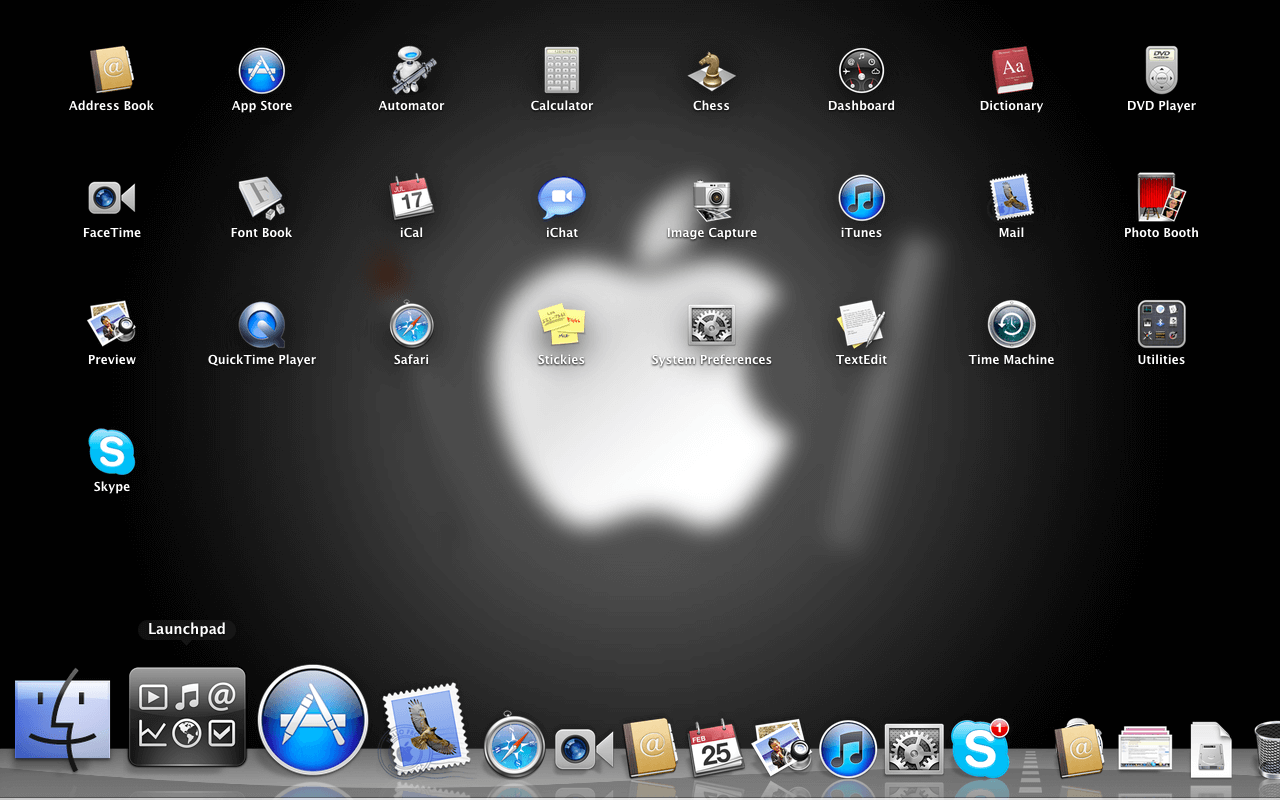Viewport: 1280px width, 800px height.
Task: Open Safari from the Launchpad grid
Action: [412, 325]
